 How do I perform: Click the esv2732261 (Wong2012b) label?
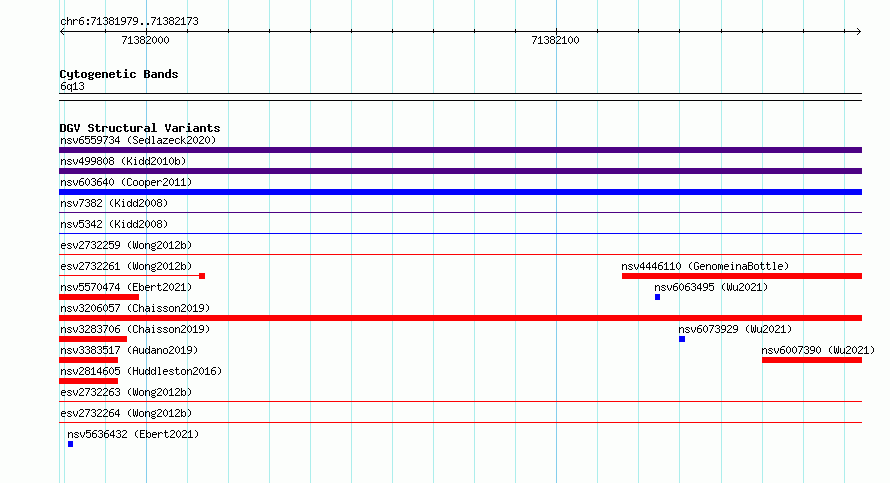point(126,266)
